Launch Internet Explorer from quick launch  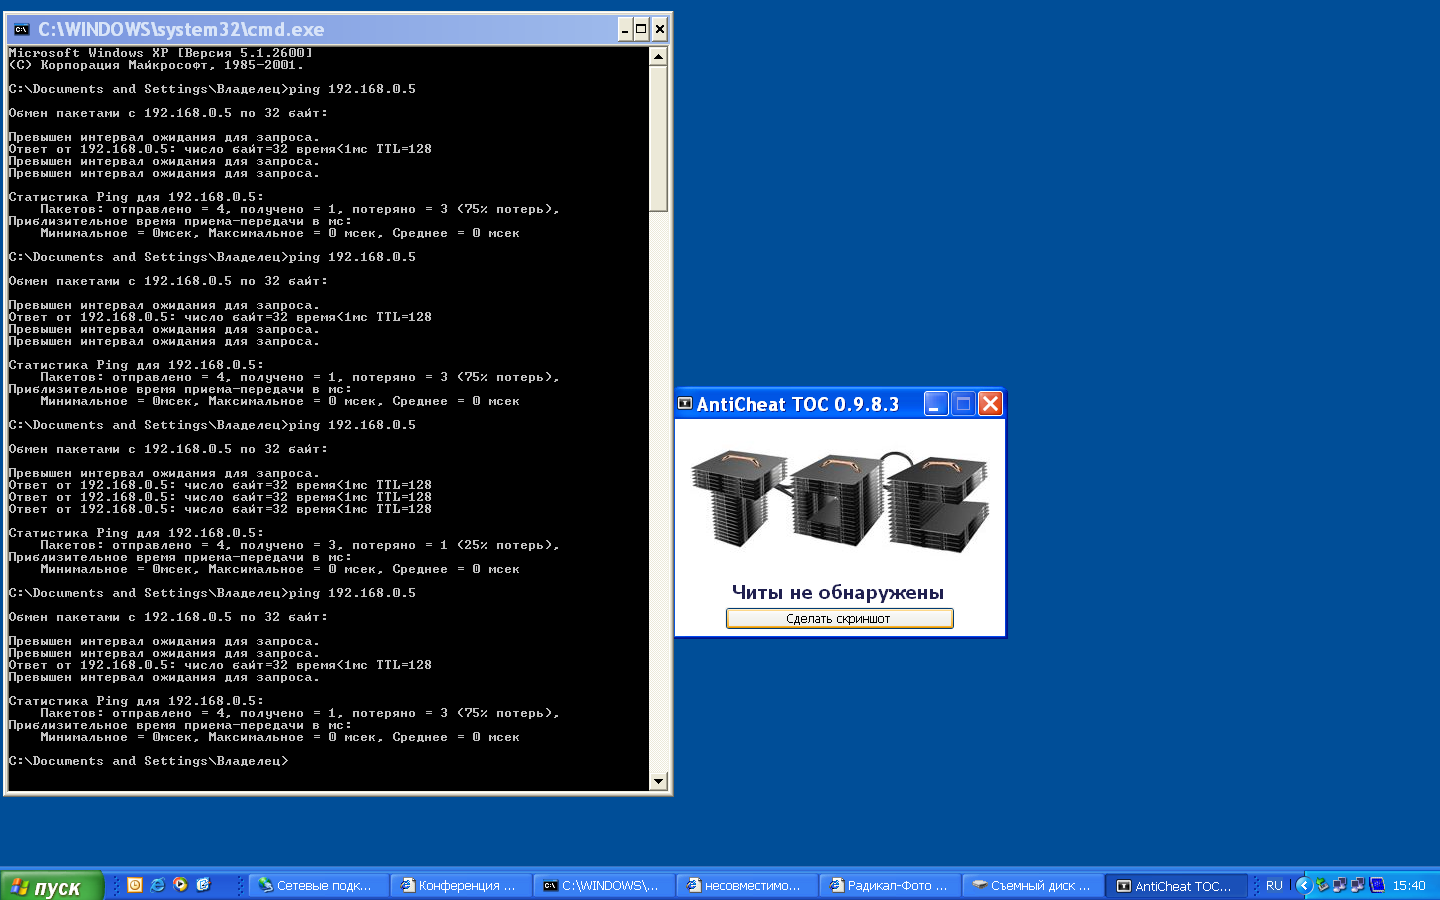[x=158, y=885]
